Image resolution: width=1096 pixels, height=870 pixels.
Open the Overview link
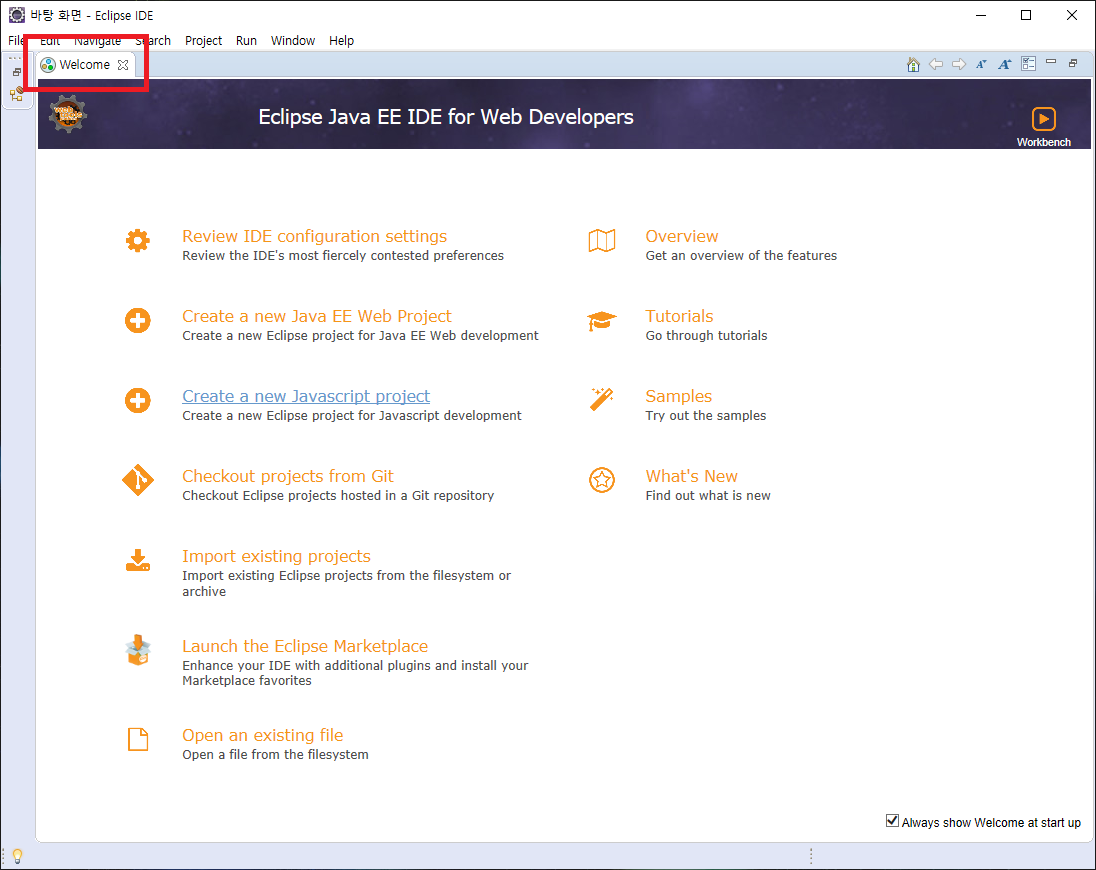coord(682,236)
